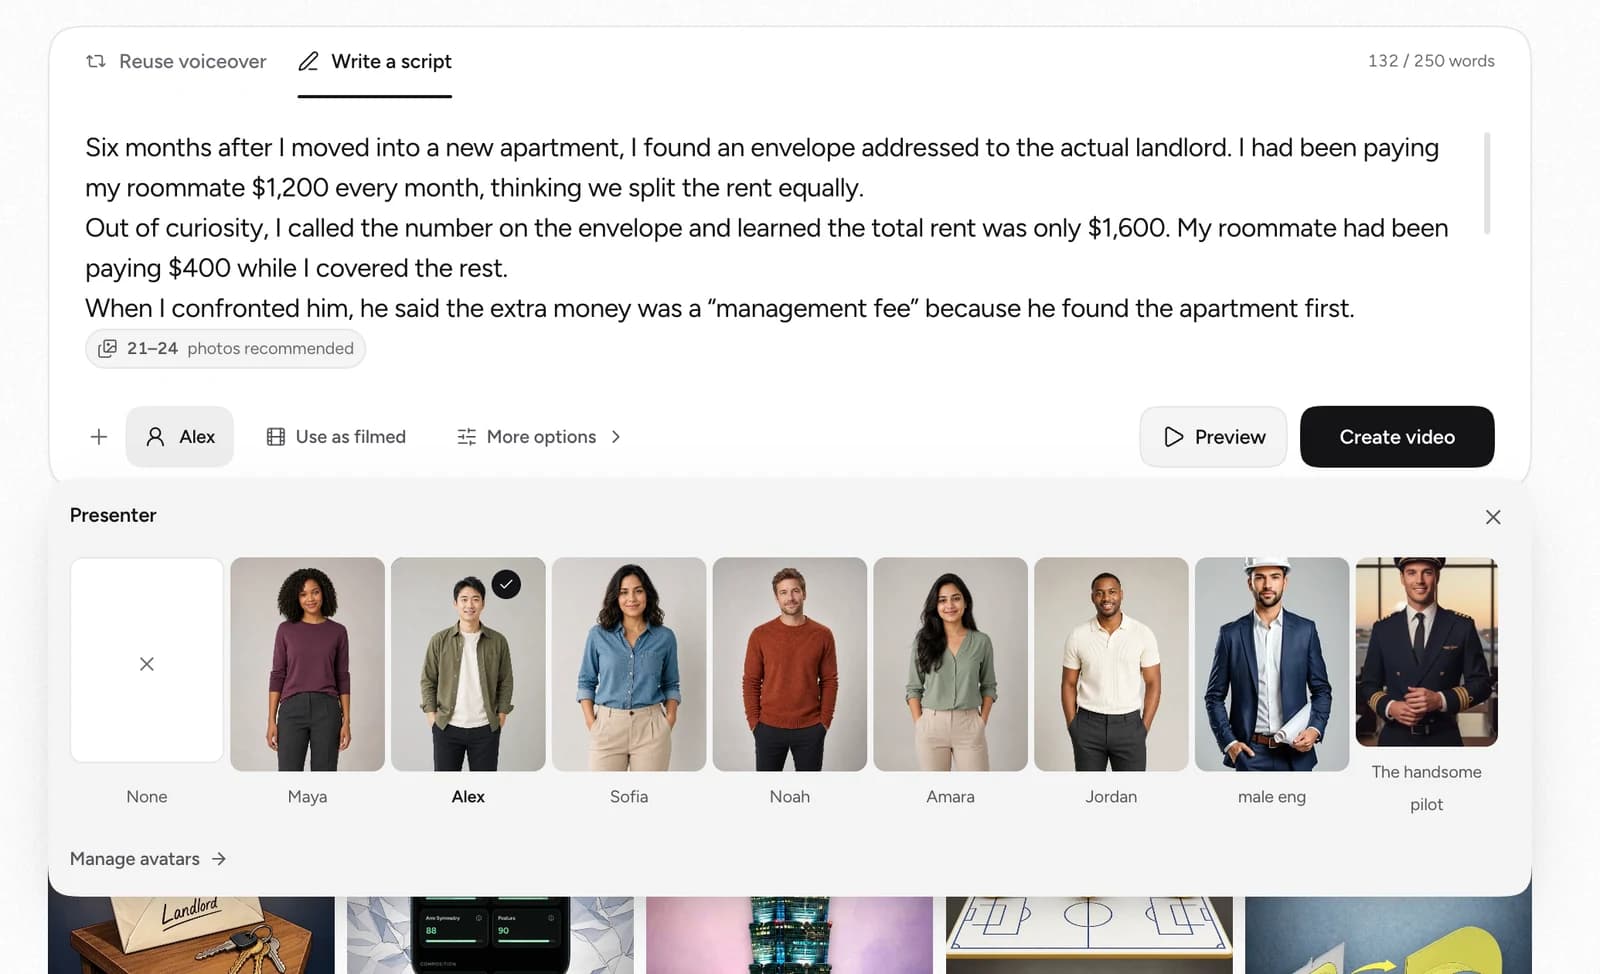
Task: Click the plus icon beside Alex
Action: (99, 437)
